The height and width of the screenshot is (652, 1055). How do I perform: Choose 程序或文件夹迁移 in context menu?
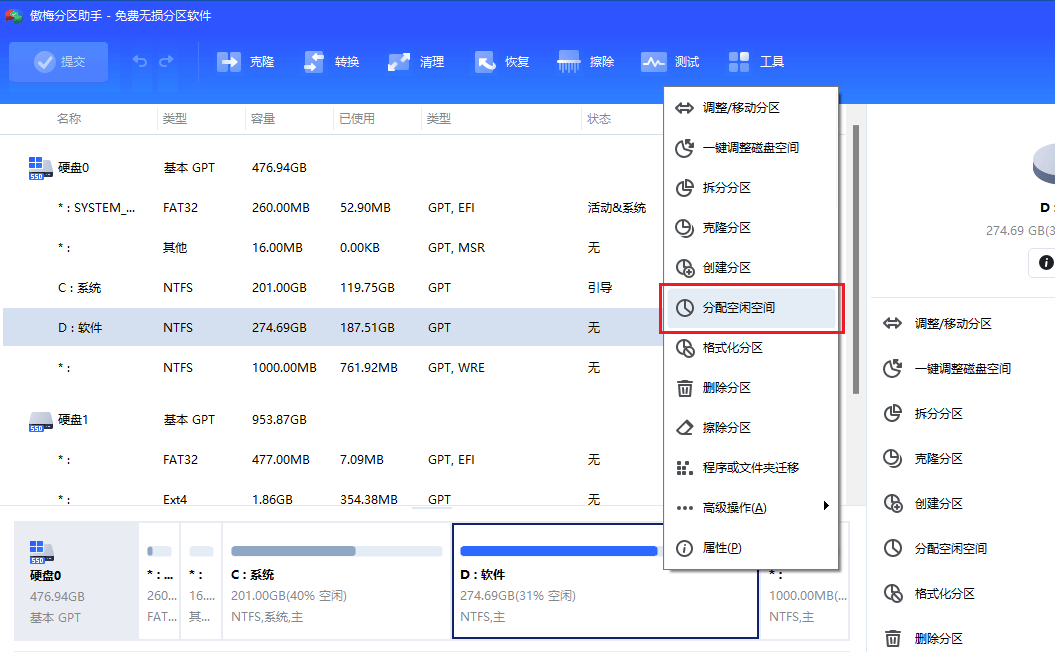pyautogui.click(x=751, y=468)
